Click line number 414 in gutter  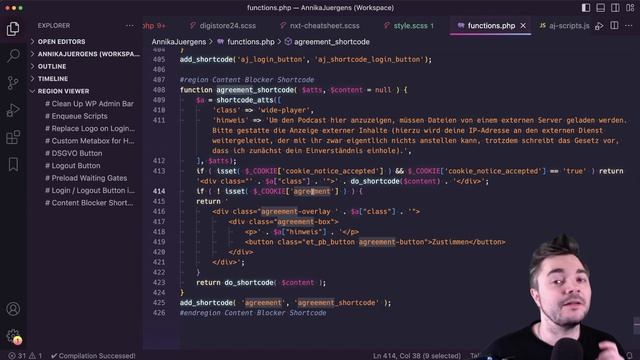[x=159, y=191]
